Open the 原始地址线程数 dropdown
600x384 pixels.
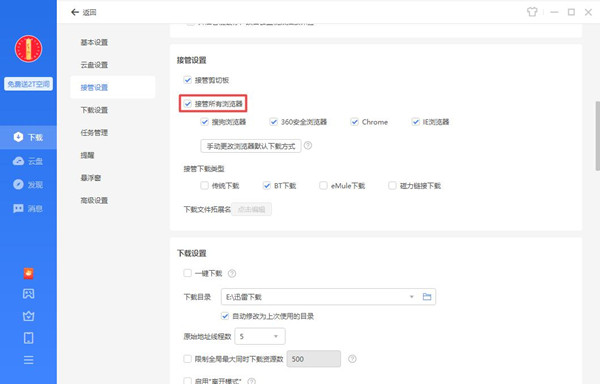[x=260, y=336]
